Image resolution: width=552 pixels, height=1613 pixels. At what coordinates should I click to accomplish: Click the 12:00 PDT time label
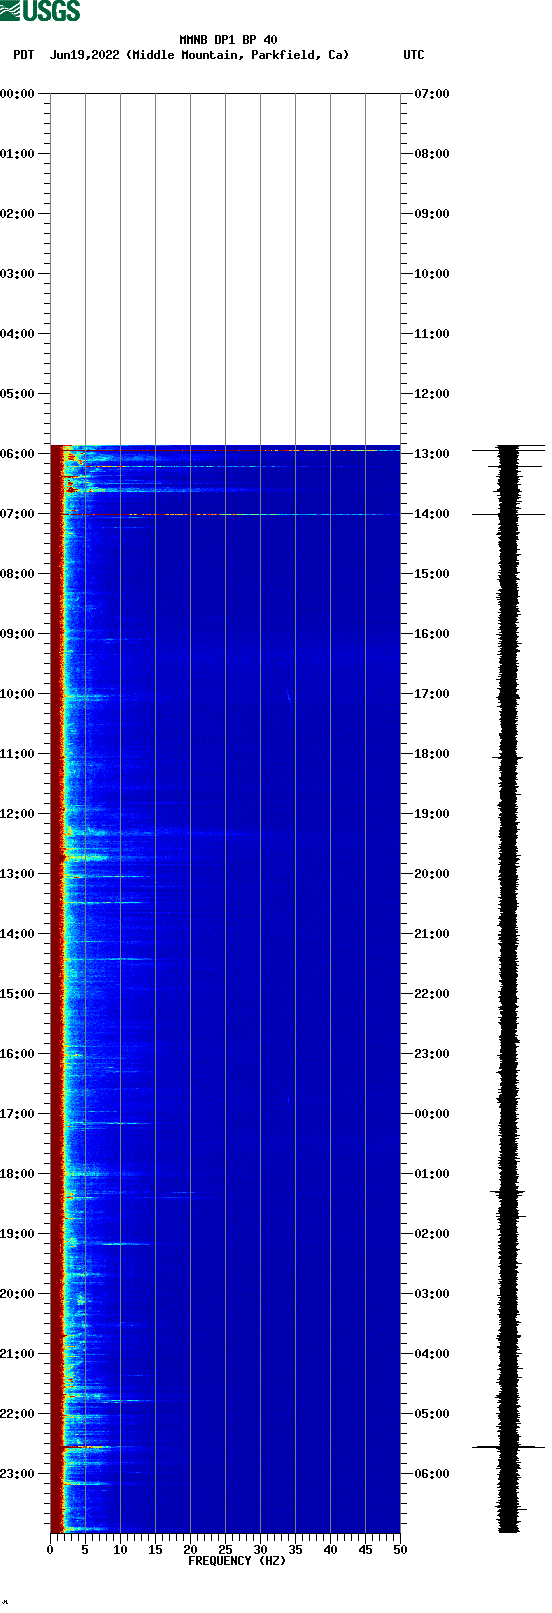pos(18,814)
